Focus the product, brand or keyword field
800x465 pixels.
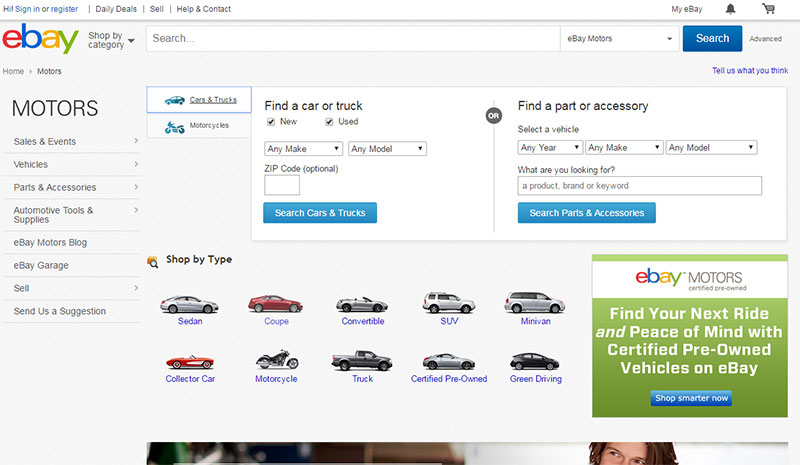coord(640,186)
